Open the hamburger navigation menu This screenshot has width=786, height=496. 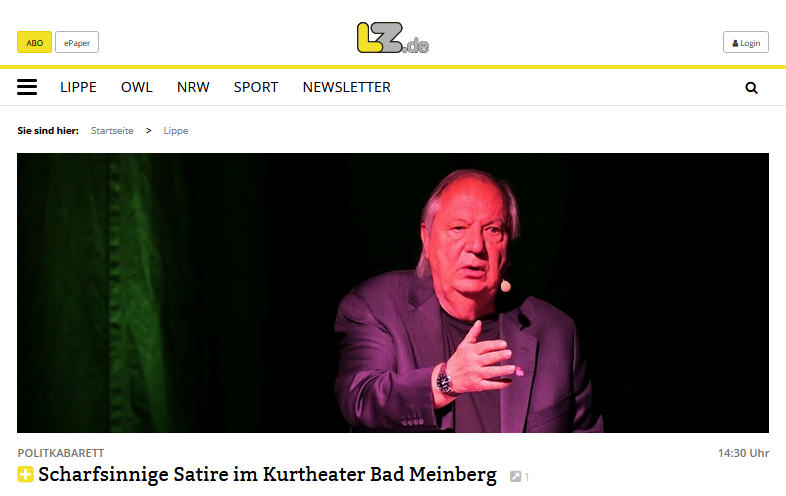point(27,87)
